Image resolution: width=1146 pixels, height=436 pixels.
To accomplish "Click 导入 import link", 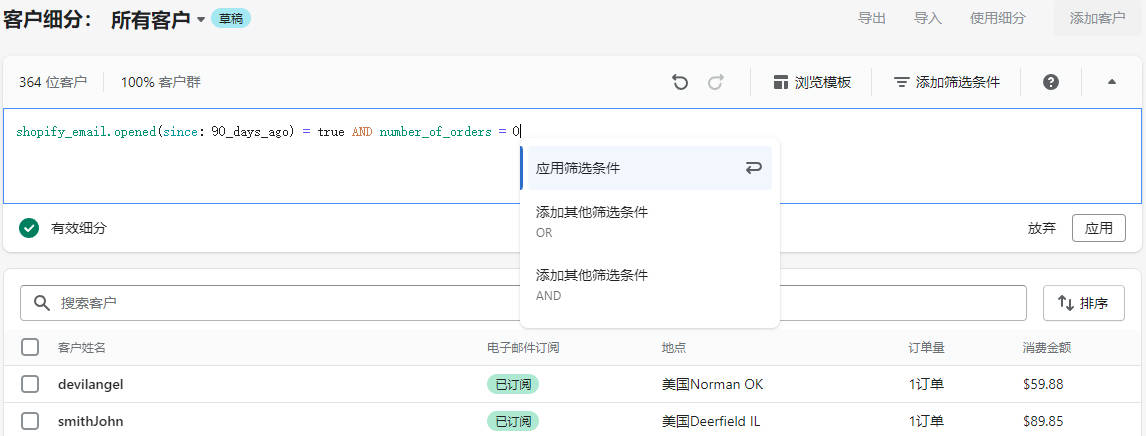I will tap(928, 18).
